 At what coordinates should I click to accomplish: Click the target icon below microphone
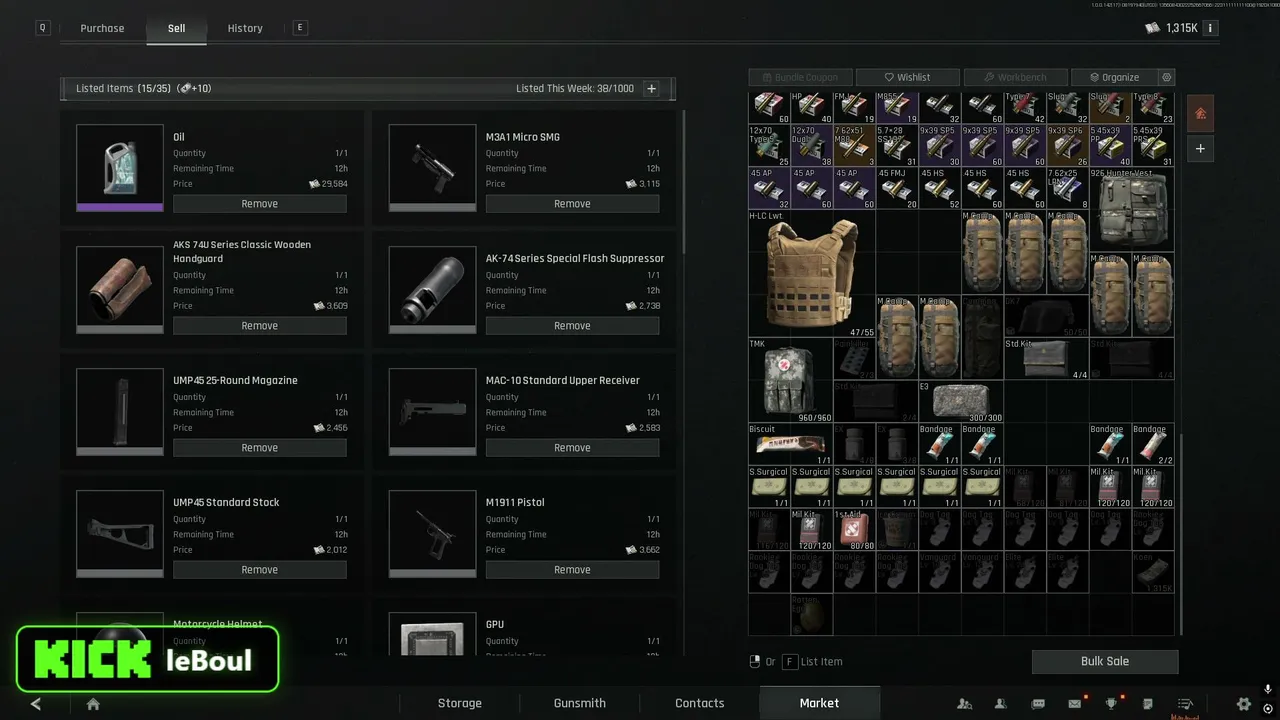click(x=1268, y=709)
